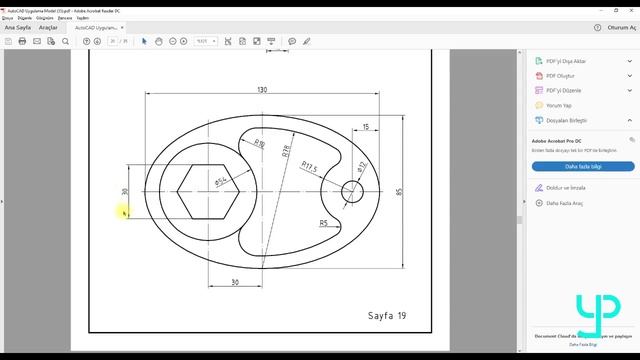640x360 pixels.
Task: Open the Dosya menu
Action: tap(7, 18)
